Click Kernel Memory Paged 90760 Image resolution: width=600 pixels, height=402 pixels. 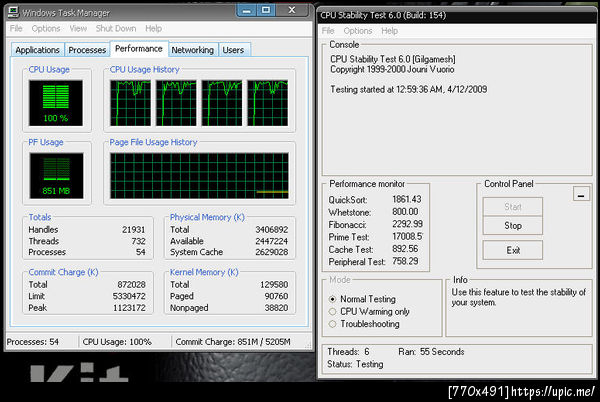276,296
